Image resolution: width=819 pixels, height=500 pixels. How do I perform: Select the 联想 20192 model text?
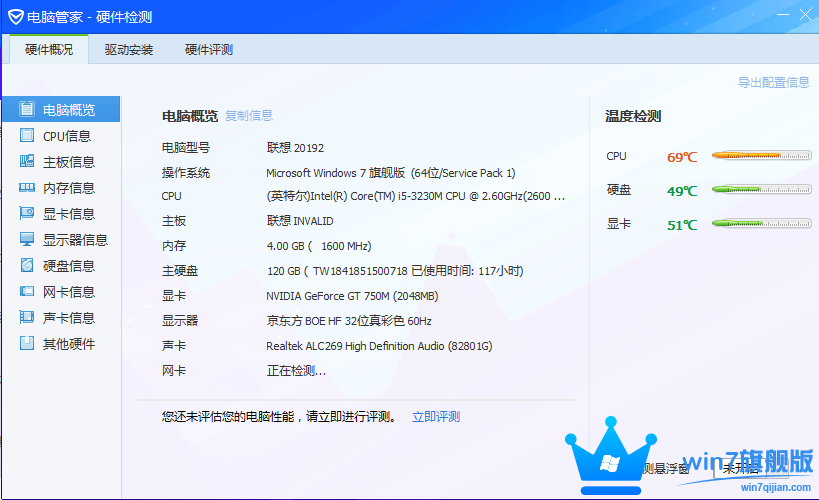point(295,148)
